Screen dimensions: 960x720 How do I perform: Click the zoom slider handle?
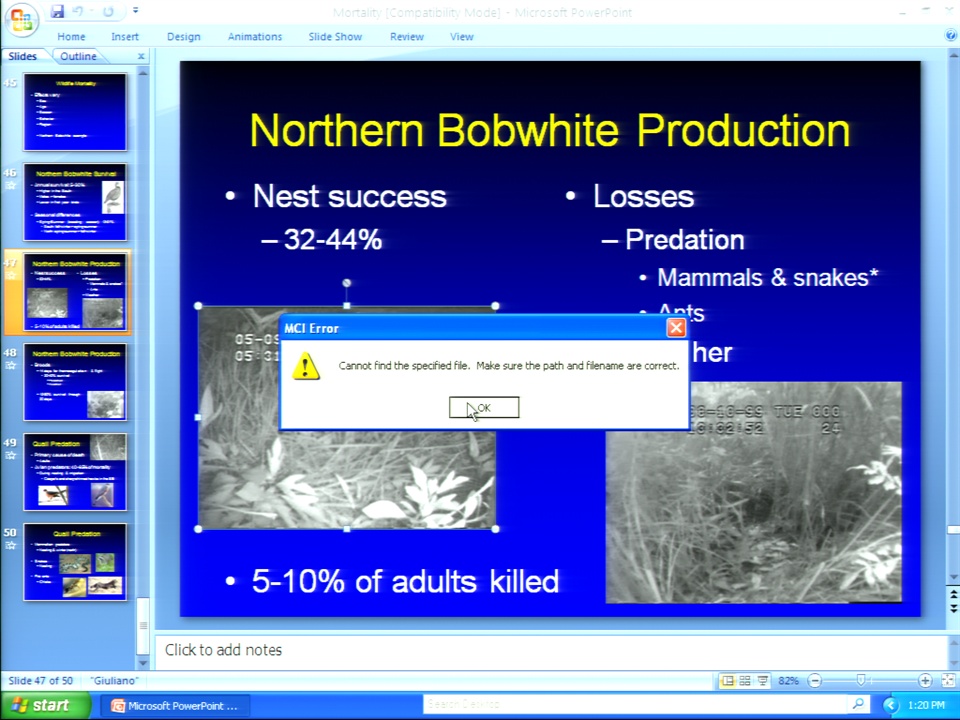[x=861, y=680]
